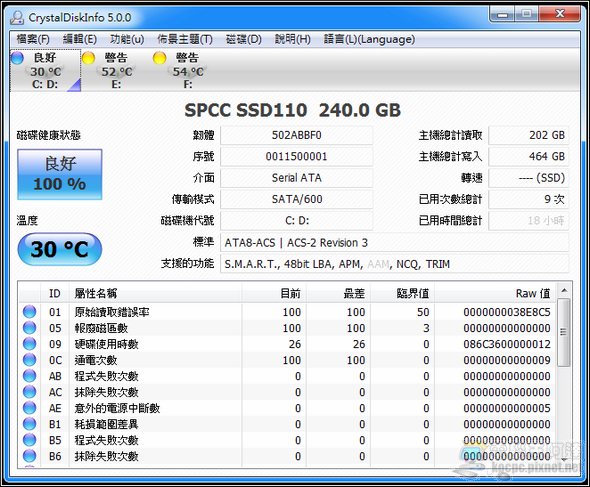Click status icon of row B6 抹除失敗次數
Screen dimensions: 590x487
click(x=29, y=456)
